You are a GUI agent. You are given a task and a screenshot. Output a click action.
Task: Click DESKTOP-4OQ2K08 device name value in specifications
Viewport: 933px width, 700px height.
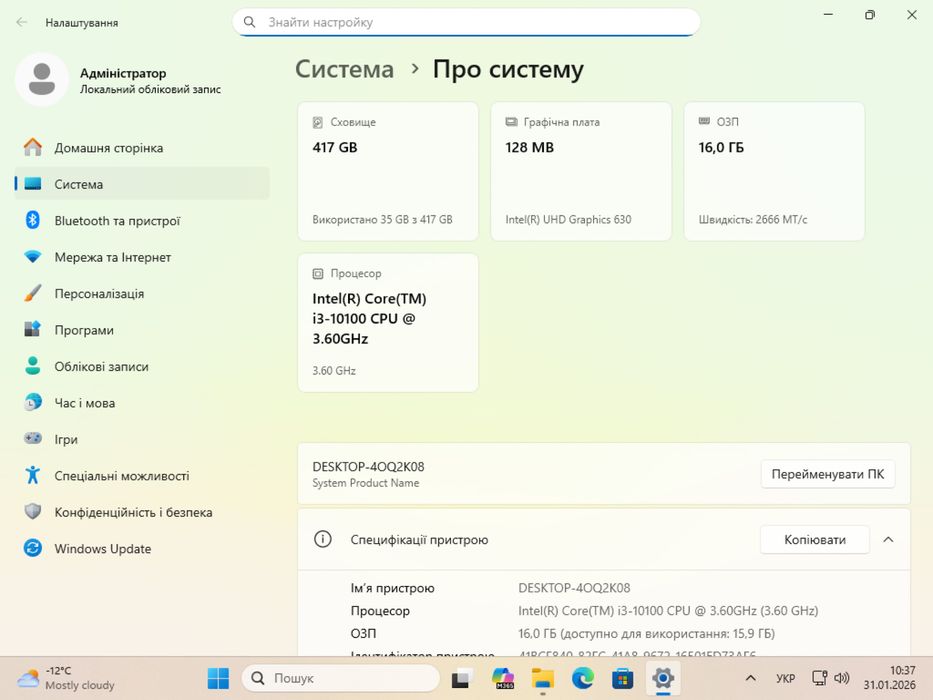pos(574,588)
